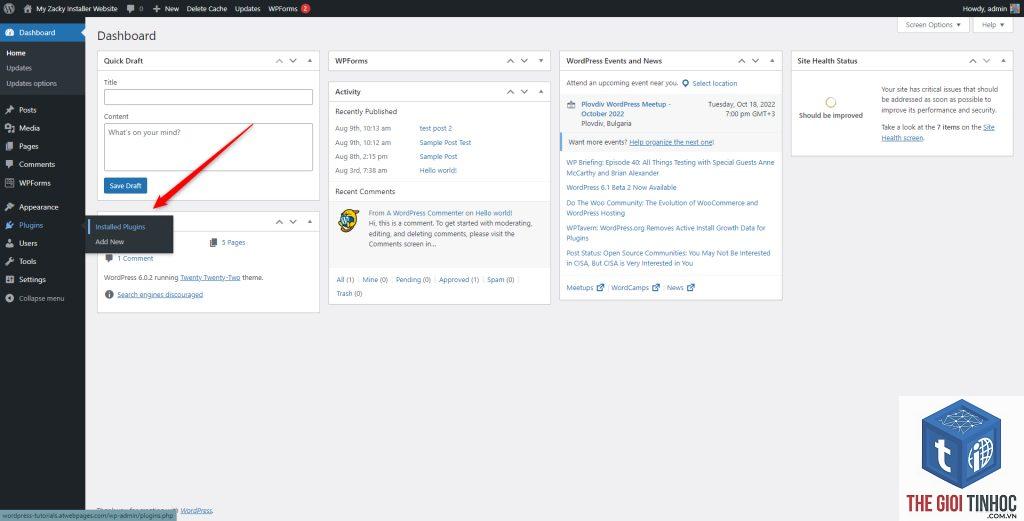Open the Site Health screen link
Image resolution: width=1024 pixels, height=521 pixels.
938,133
